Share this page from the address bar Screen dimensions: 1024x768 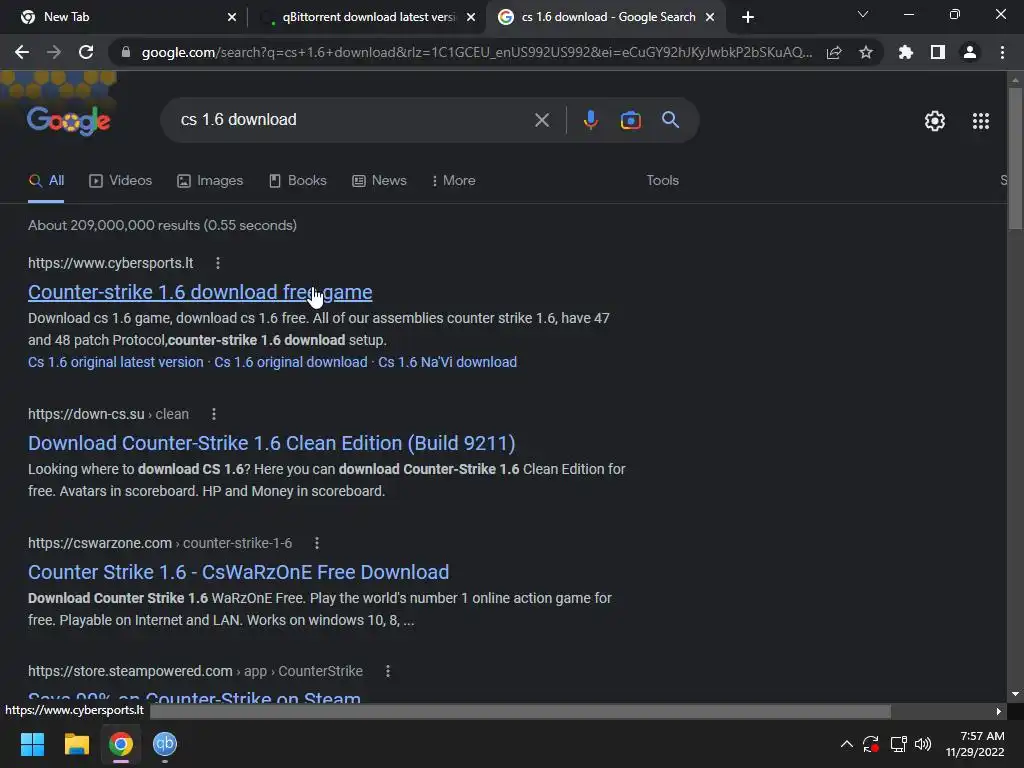[834, 52]
